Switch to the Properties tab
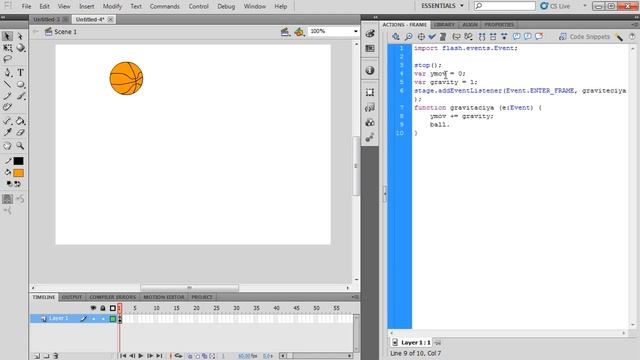Image resolution: width=640 pixels, height=360 pixels. click(499, 24)
